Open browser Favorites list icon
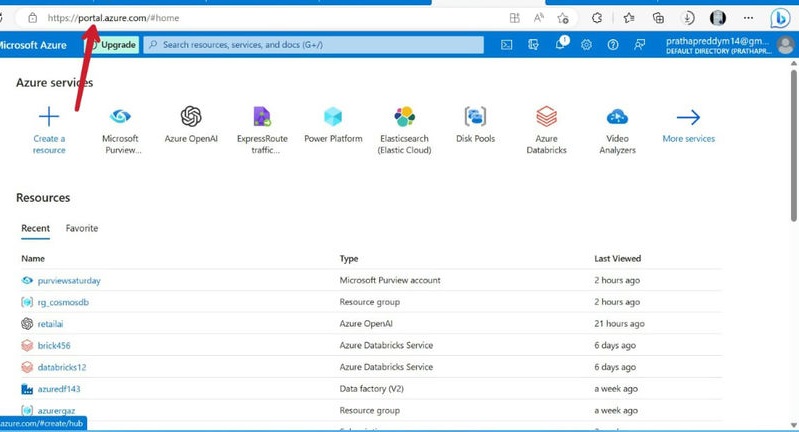 coord(629,18)
